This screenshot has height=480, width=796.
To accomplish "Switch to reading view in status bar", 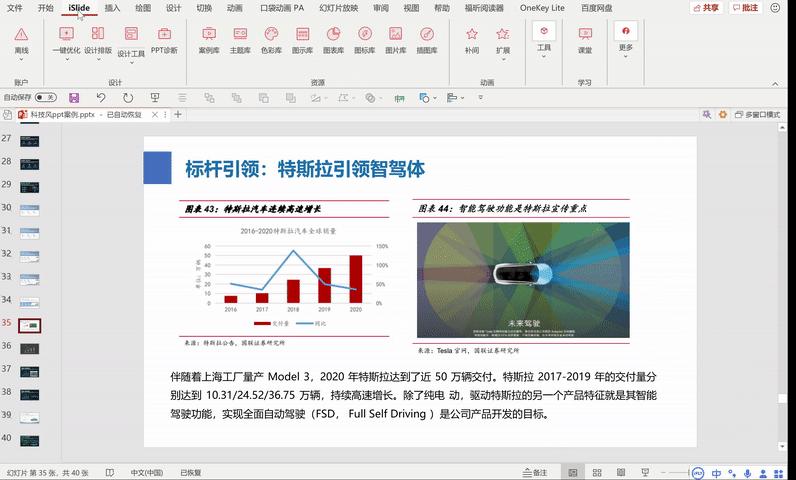I will [620, 472].
